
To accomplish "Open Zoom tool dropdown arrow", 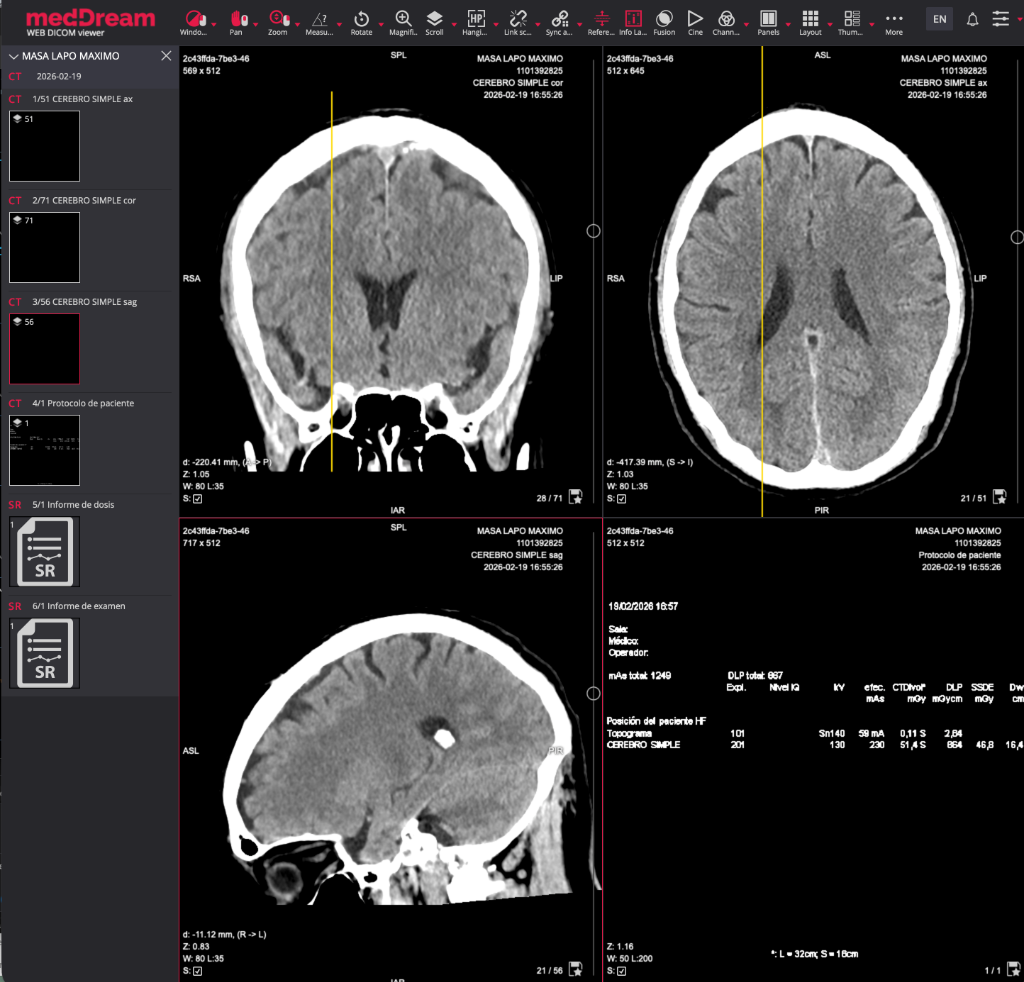I will pyautogui.click(x=297, y=25).
